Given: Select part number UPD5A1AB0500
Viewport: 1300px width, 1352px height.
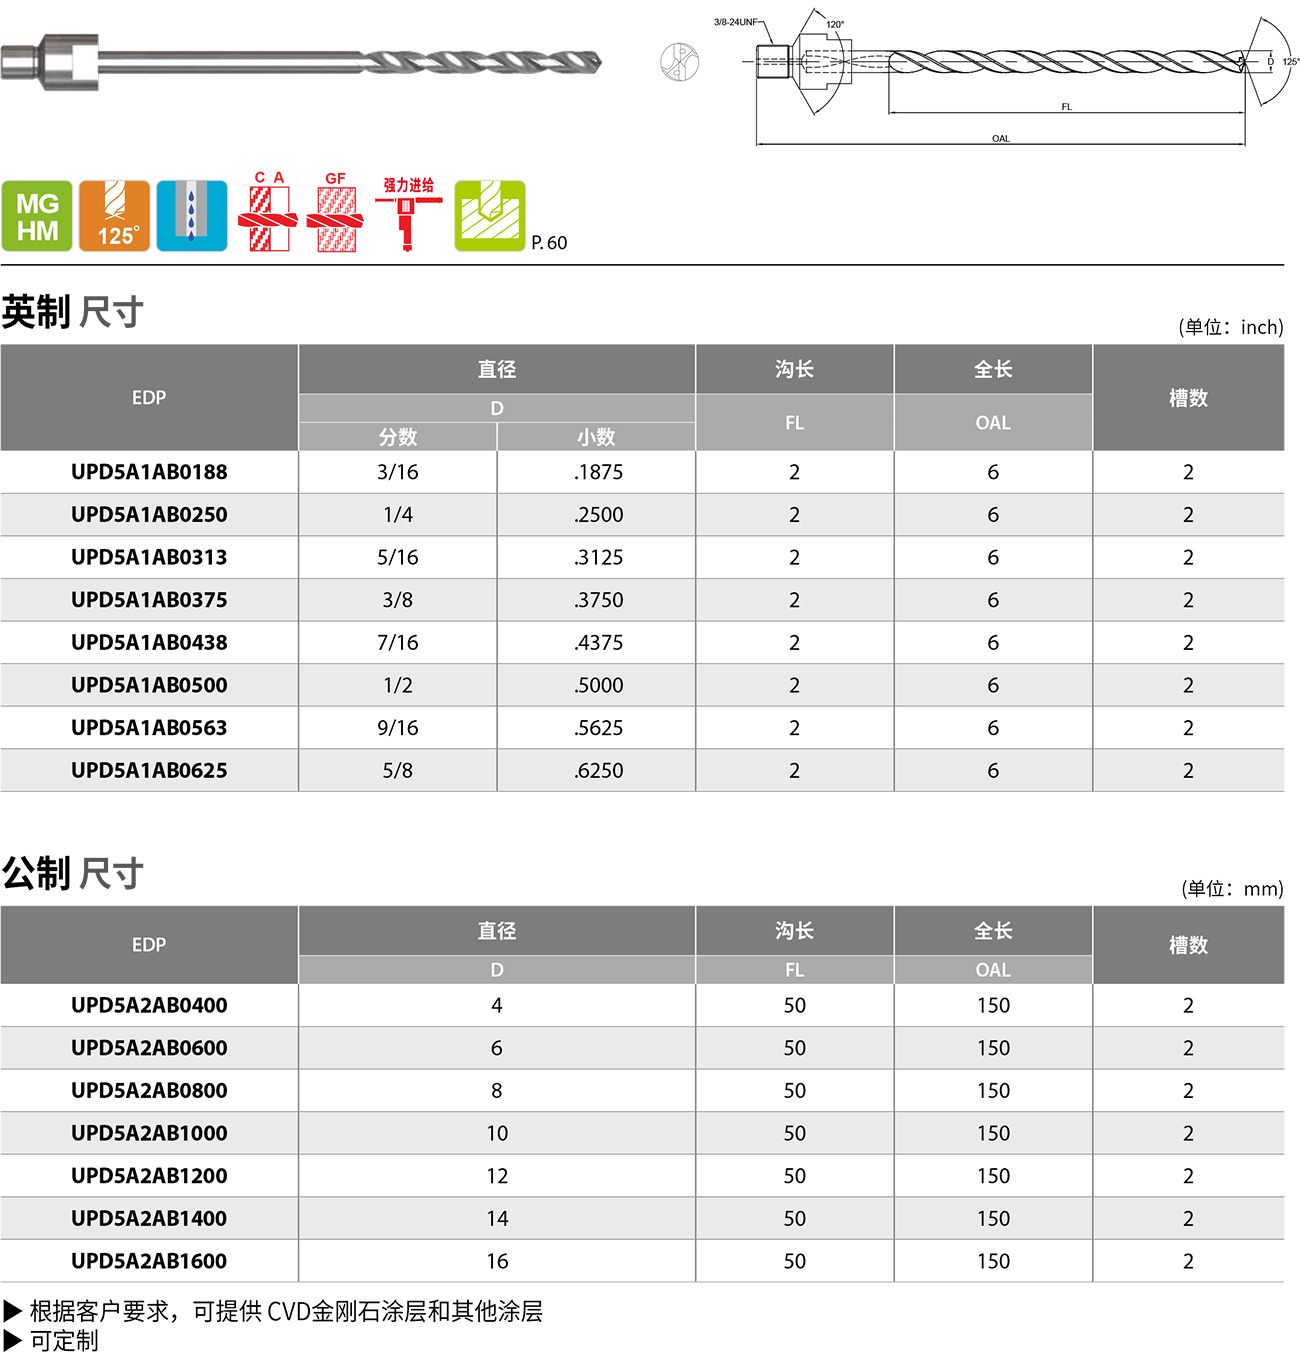Looking at the screenshot, I should click(149, 685).
